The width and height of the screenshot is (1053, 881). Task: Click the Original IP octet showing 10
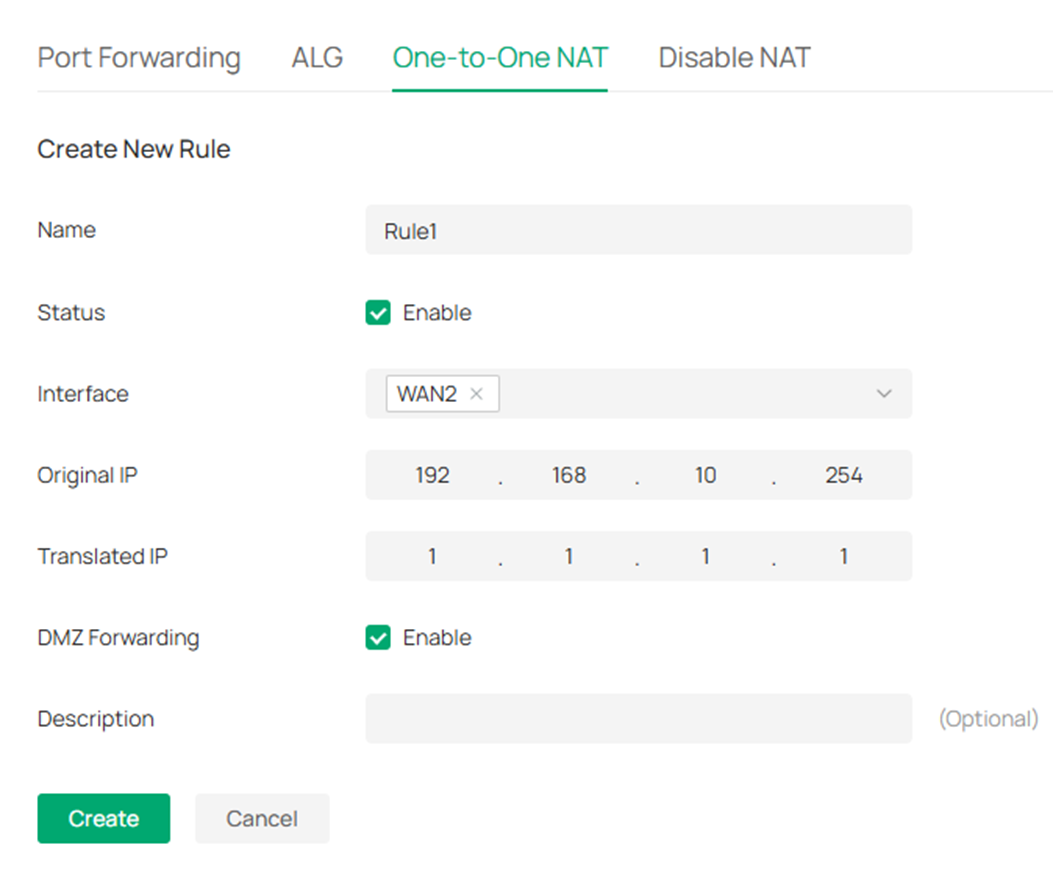(705, 475)
